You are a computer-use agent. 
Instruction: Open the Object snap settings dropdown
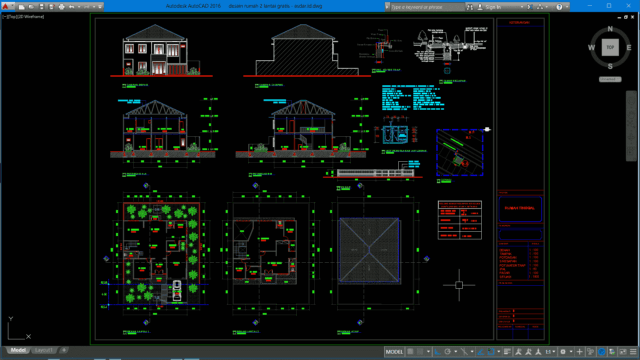click(499, 352)
